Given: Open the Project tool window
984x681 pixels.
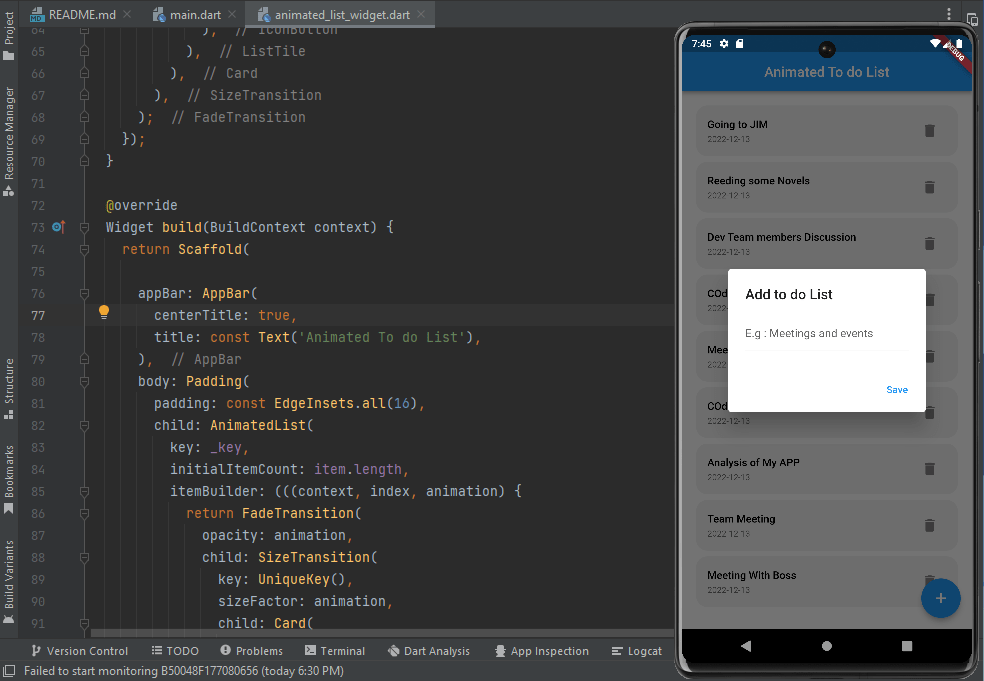Looking at the screenshot, I should click(x=9, y=25).
